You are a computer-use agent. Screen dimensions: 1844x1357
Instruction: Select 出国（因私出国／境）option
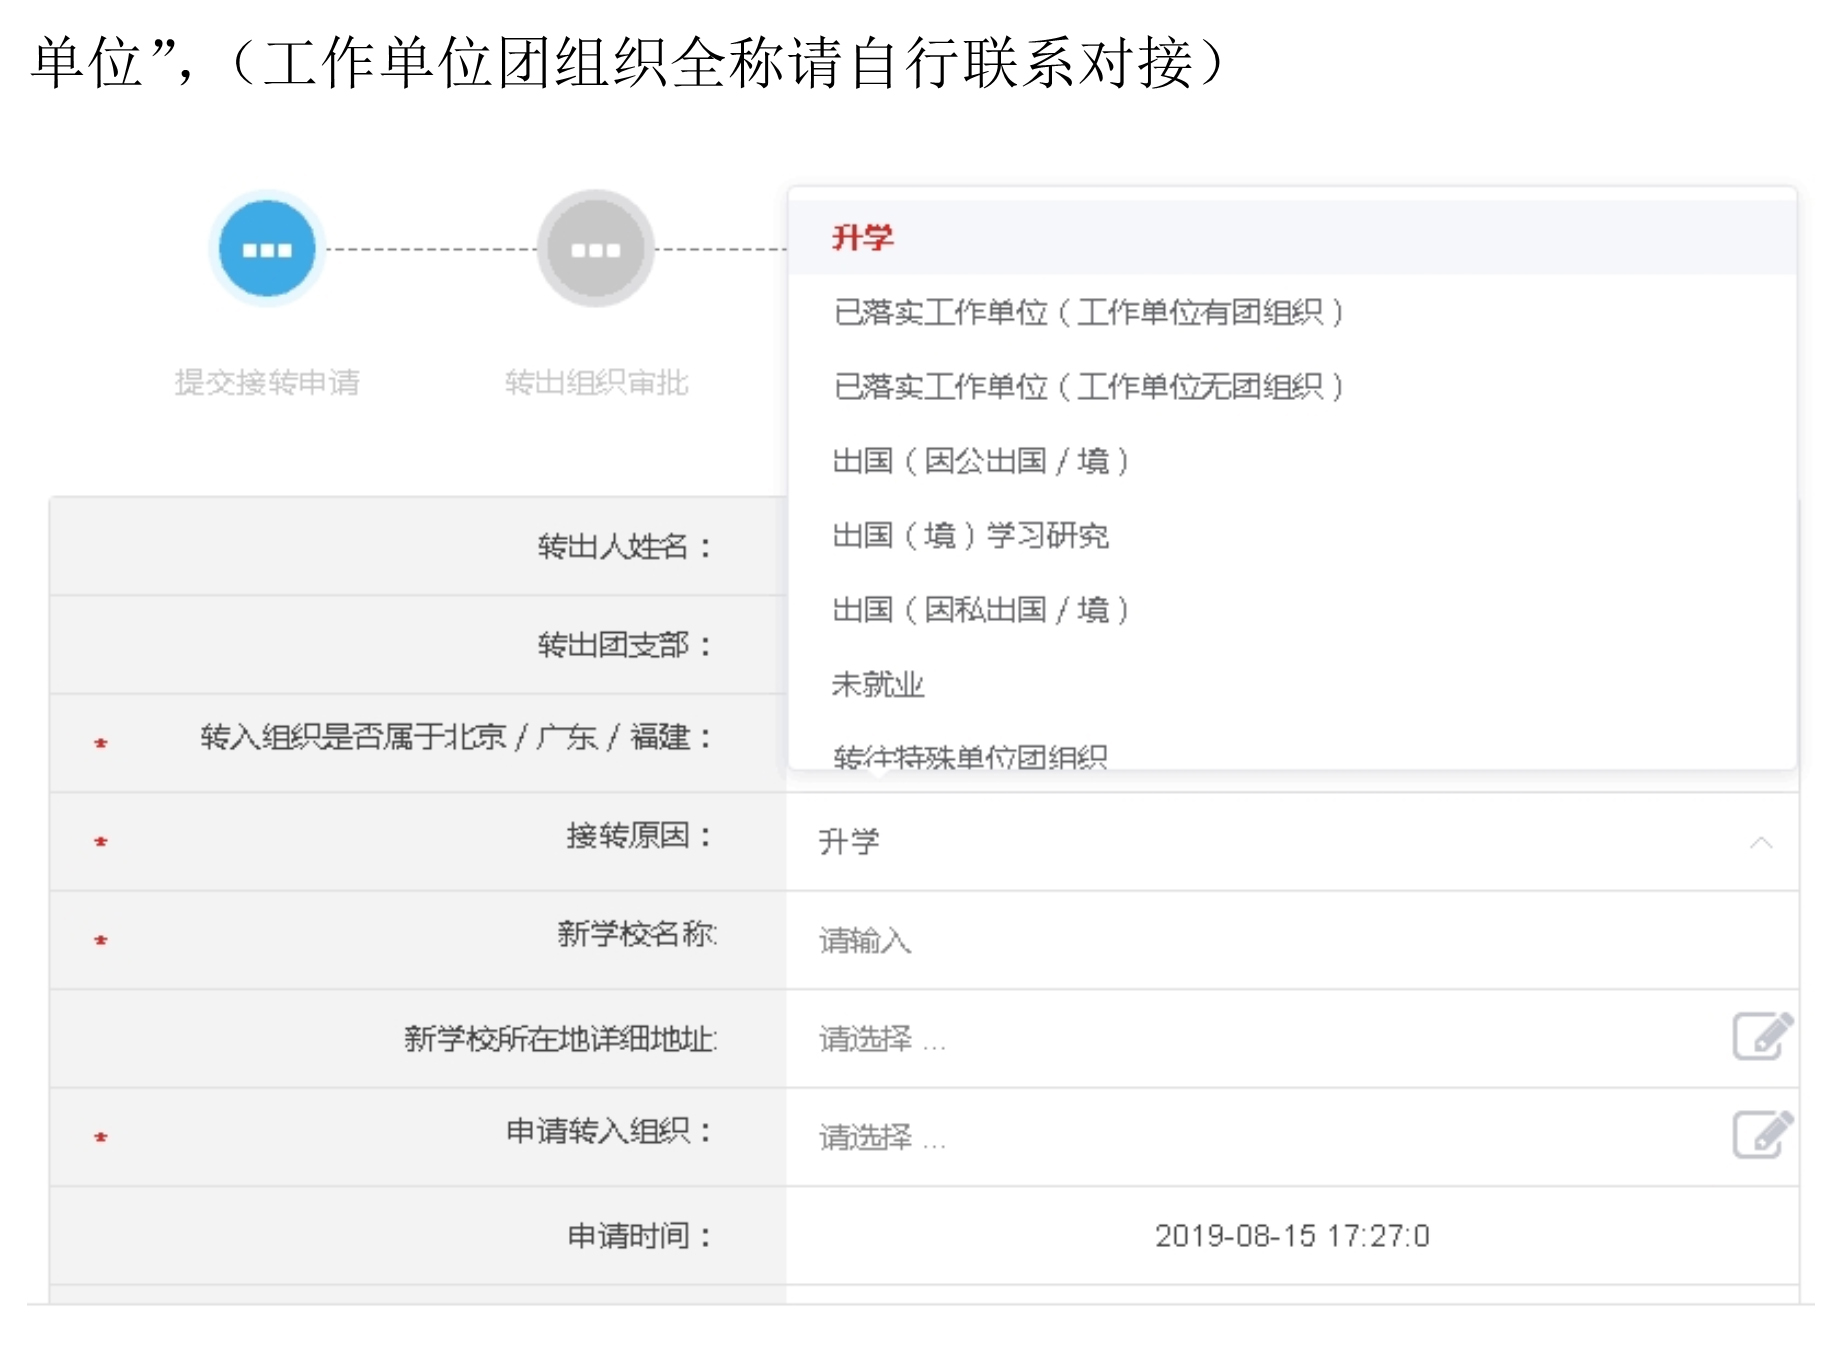coord(980,610)
